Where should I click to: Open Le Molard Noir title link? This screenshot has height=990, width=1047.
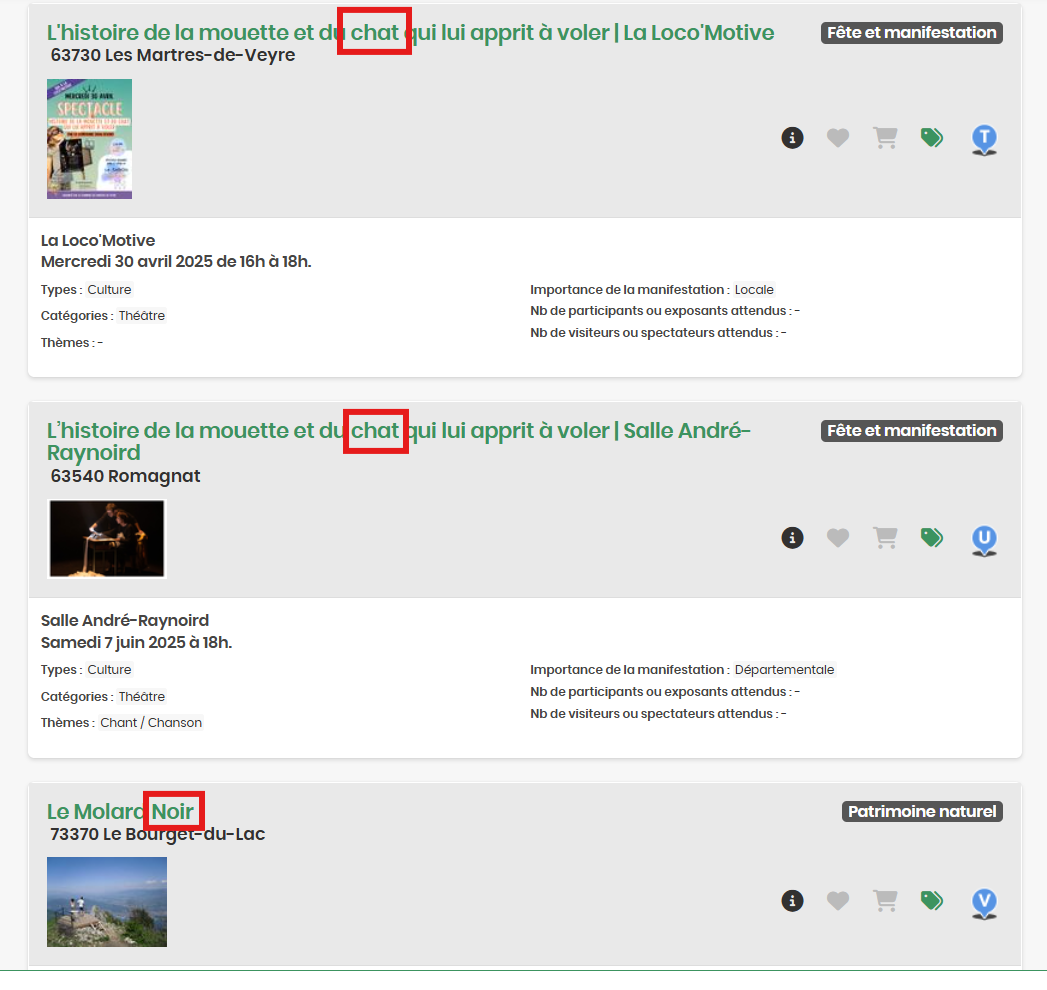(120, 811)
